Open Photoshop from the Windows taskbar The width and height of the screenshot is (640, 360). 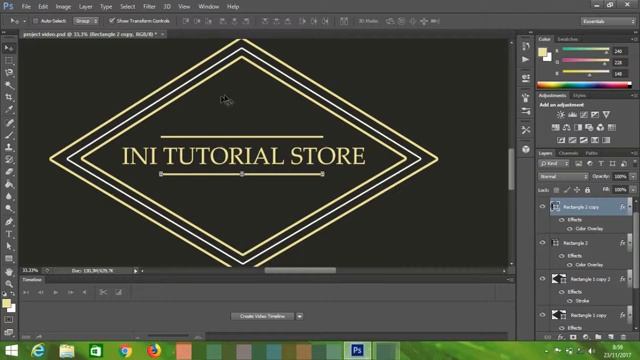click(x=357, y=351)
